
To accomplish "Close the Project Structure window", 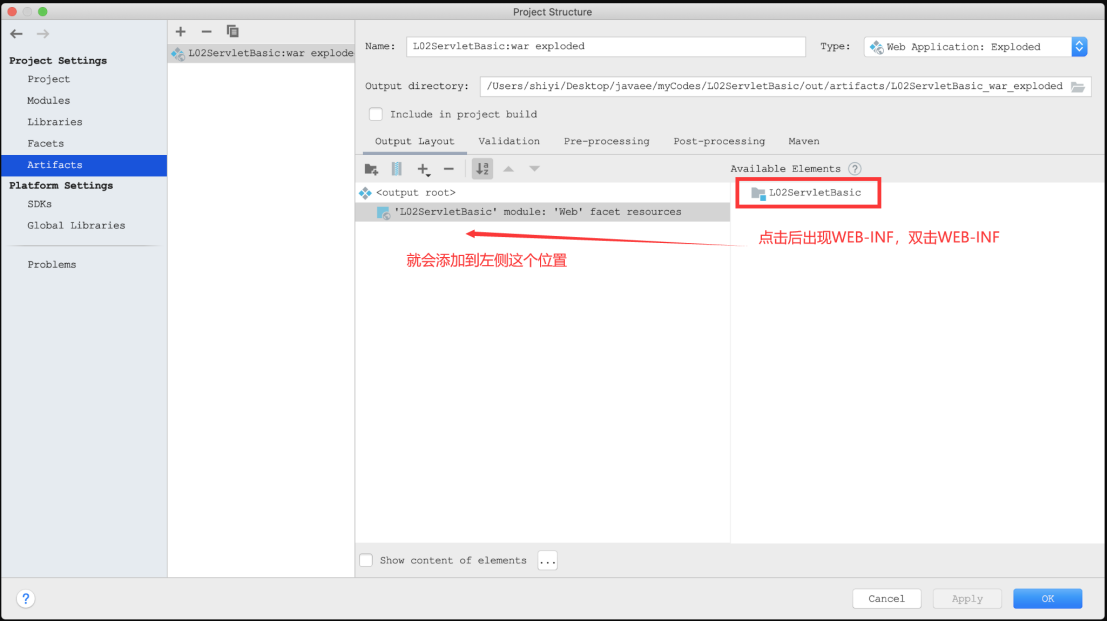I will 12,11.
